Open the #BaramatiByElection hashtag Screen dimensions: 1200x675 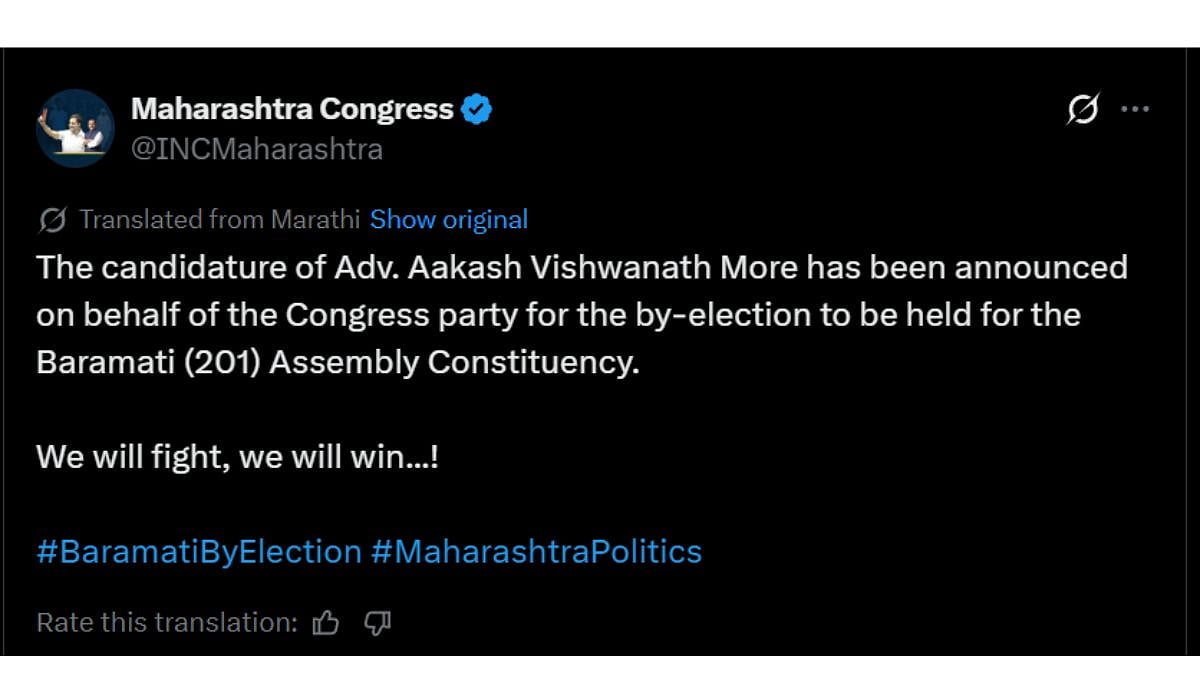199,551
